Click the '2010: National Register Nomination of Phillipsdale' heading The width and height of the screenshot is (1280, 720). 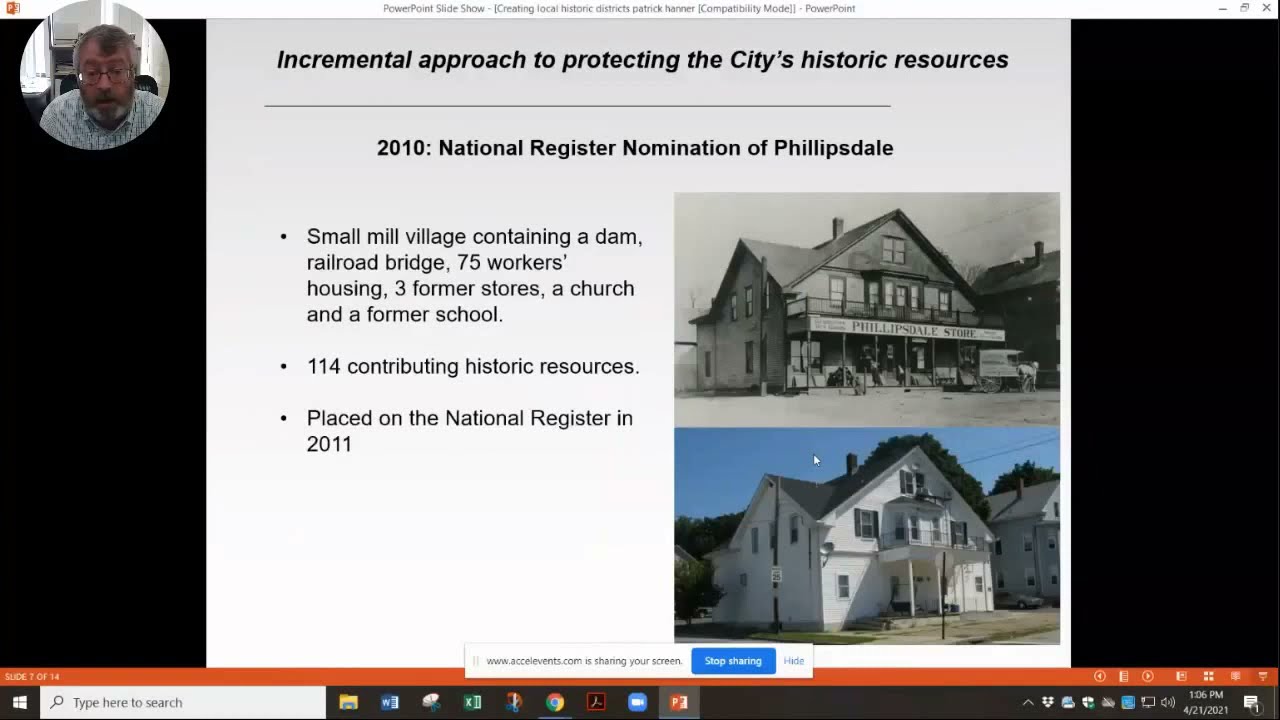click(635, 148)
